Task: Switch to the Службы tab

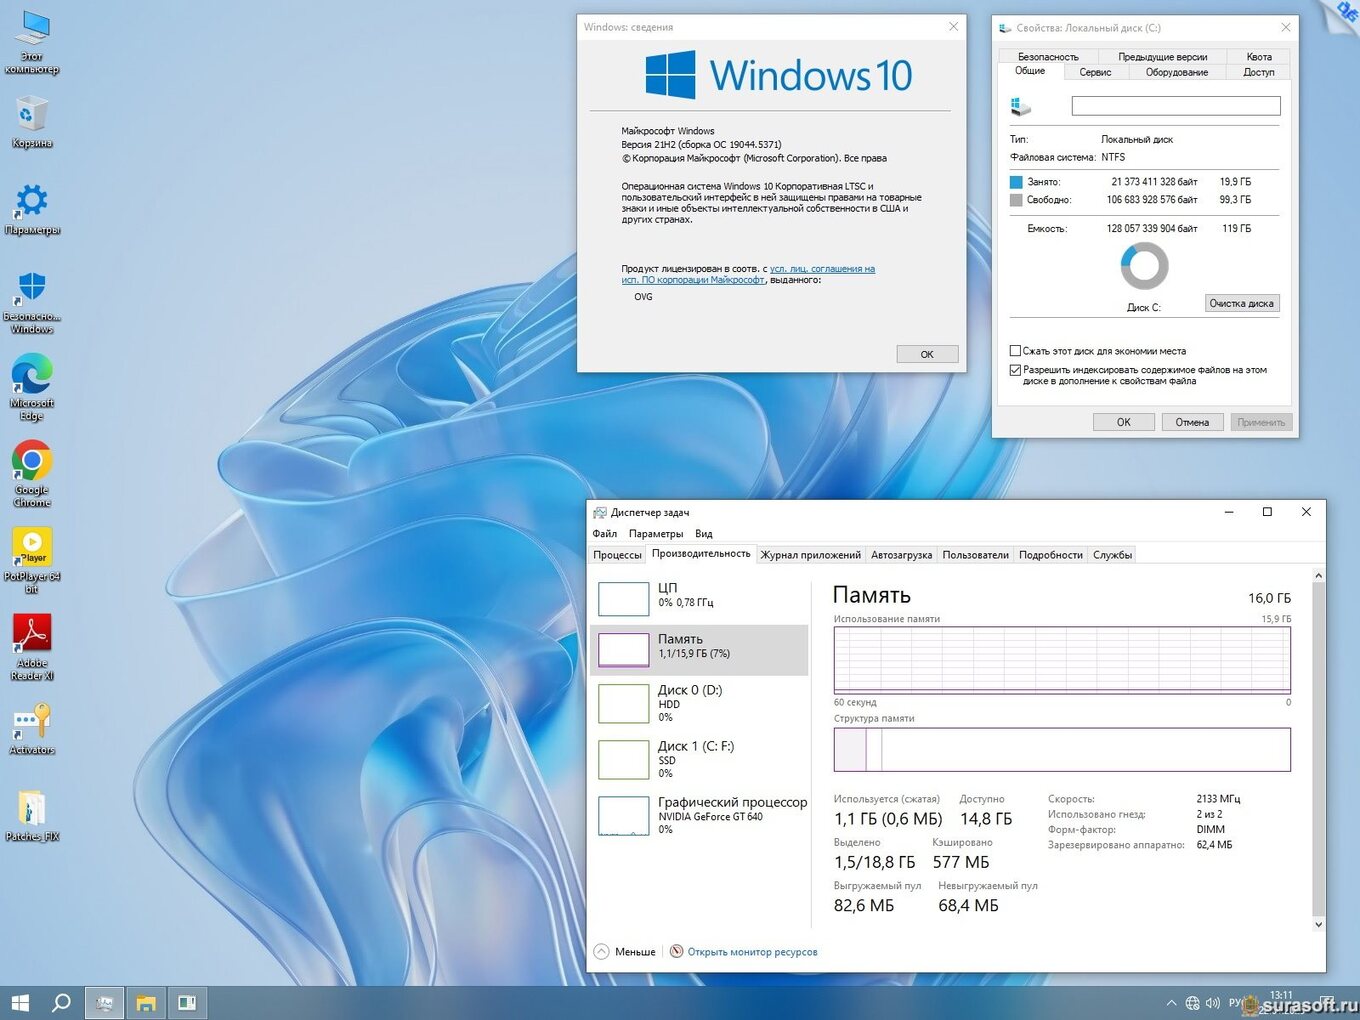Action: 1112,555
